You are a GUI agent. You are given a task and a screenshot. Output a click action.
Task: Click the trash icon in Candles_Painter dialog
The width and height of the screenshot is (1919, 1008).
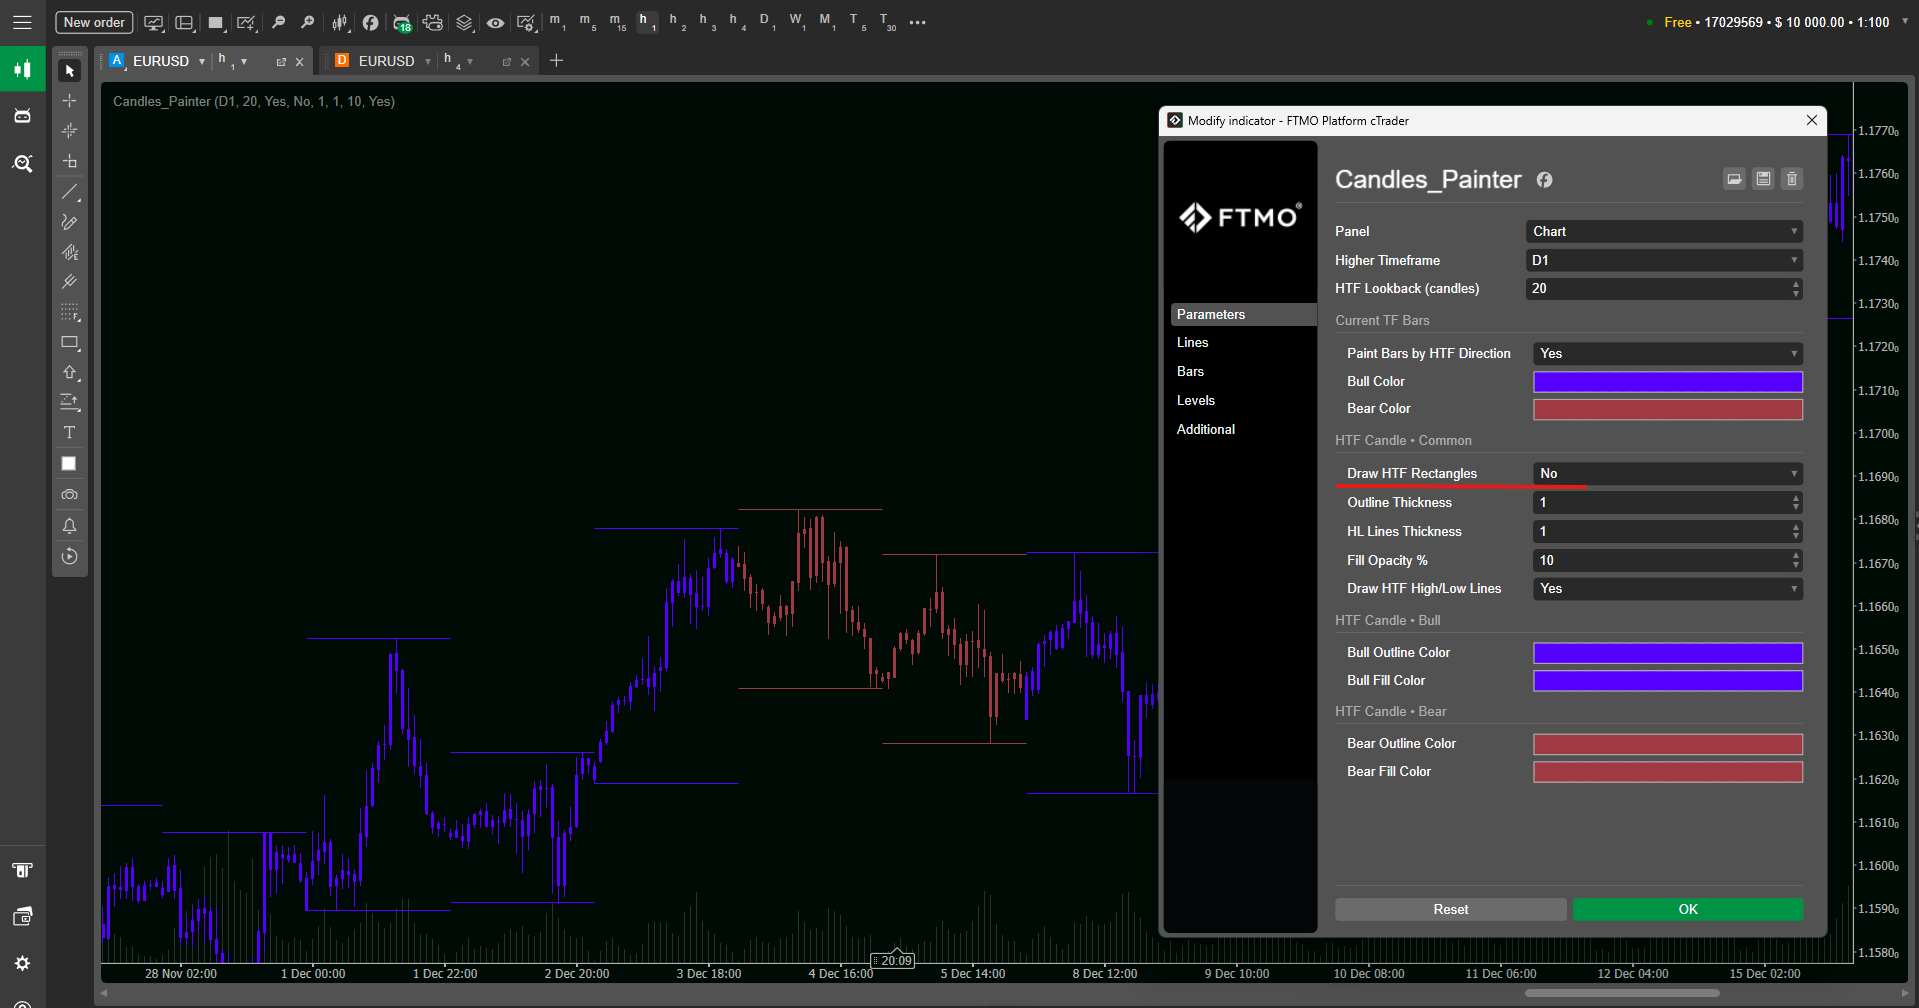tap(1792, 179)
